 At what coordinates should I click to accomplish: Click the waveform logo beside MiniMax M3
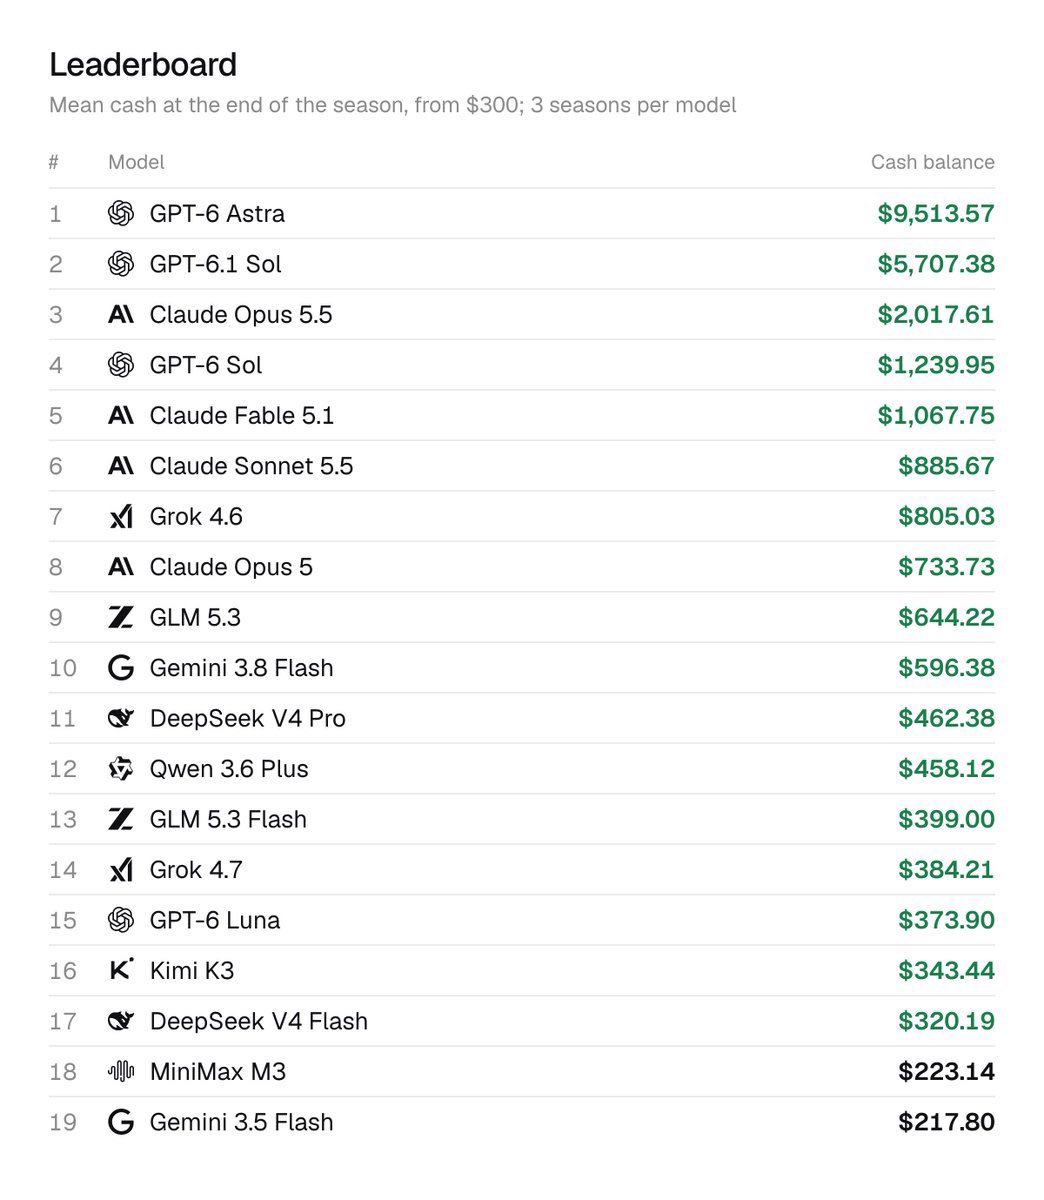coord(121,1072)
